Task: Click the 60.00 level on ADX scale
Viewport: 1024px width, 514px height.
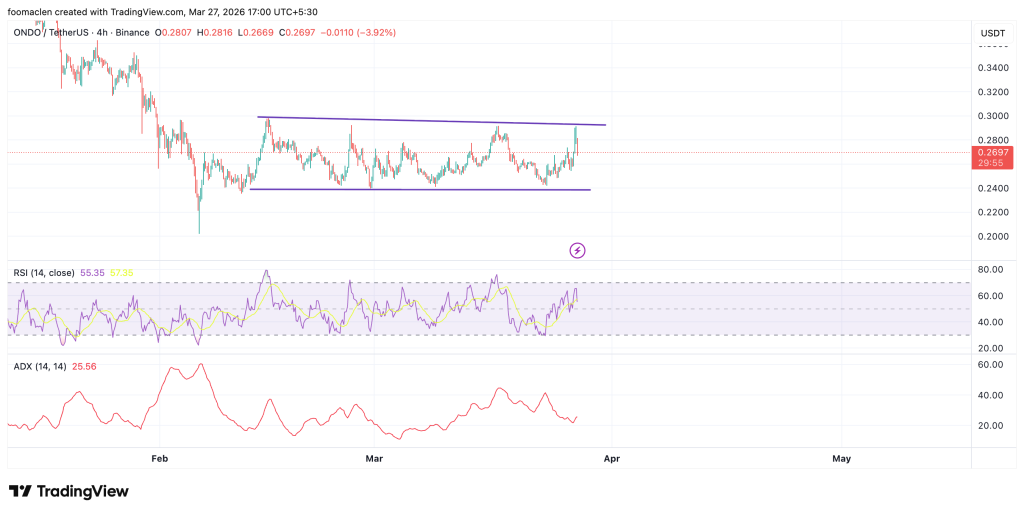Action: coord(990,366)
